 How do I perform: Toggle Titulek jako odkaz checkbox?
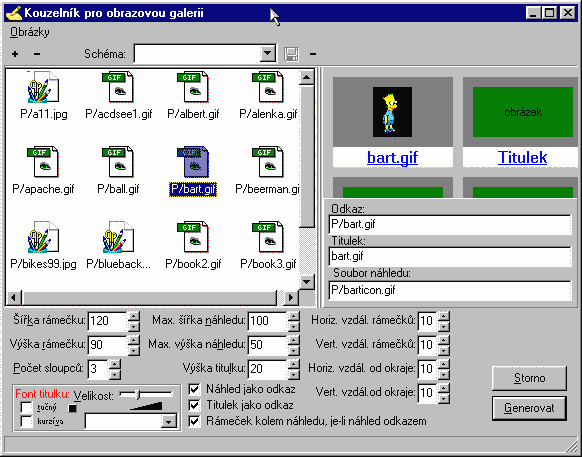coord(194,405)
